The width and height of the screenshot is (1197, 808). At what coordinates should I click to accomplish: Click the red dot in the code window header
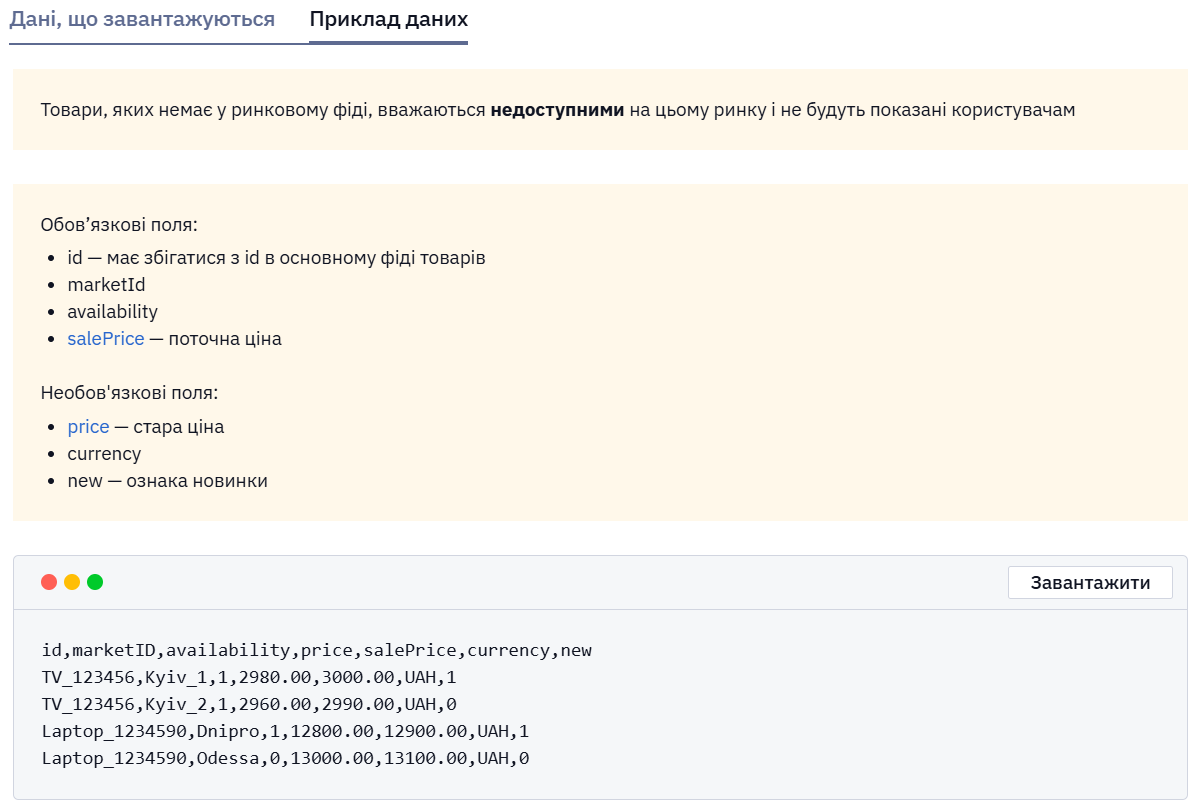tap(49, 582)
